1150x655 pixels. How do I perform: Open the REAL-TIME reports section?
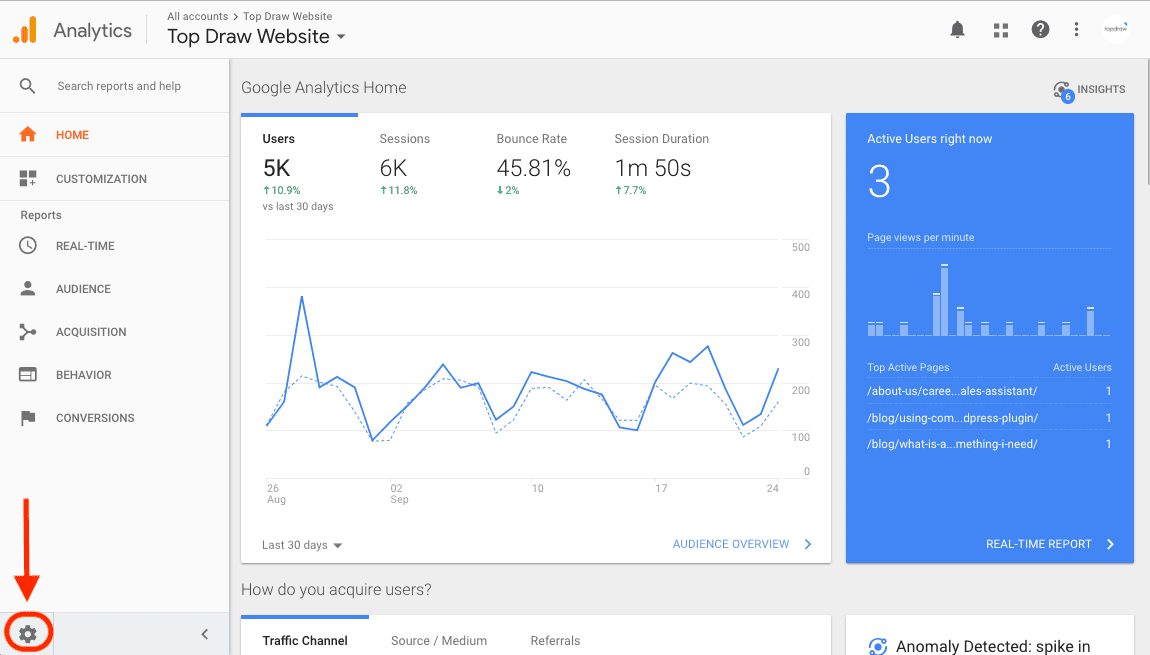(114, 246)
